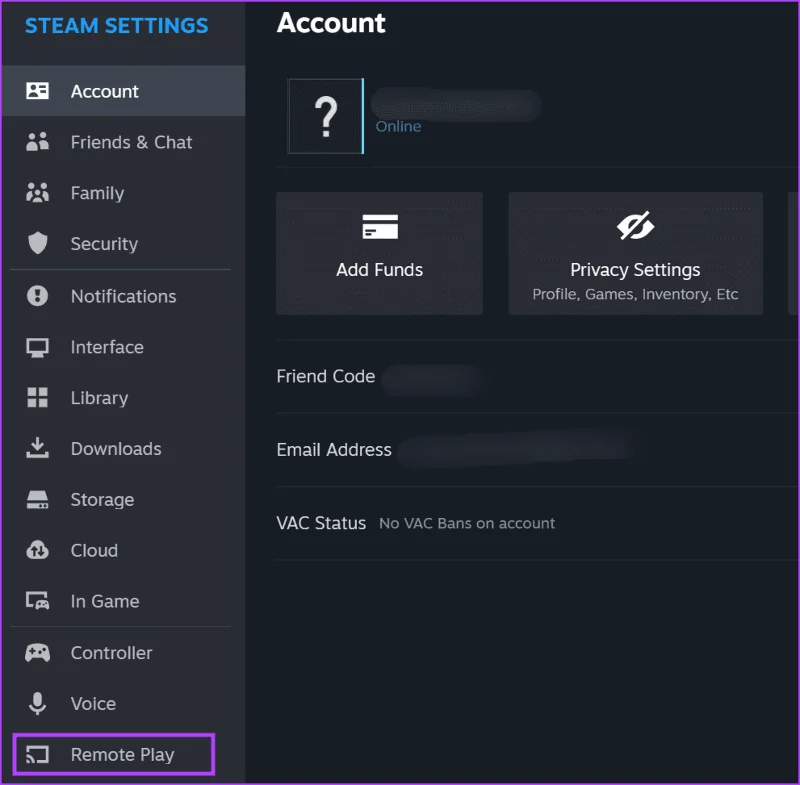Click the Remote Play cast icon
The height and width of the screenshot is (785, 800).
pyautogui.click(x=37, y=754)
